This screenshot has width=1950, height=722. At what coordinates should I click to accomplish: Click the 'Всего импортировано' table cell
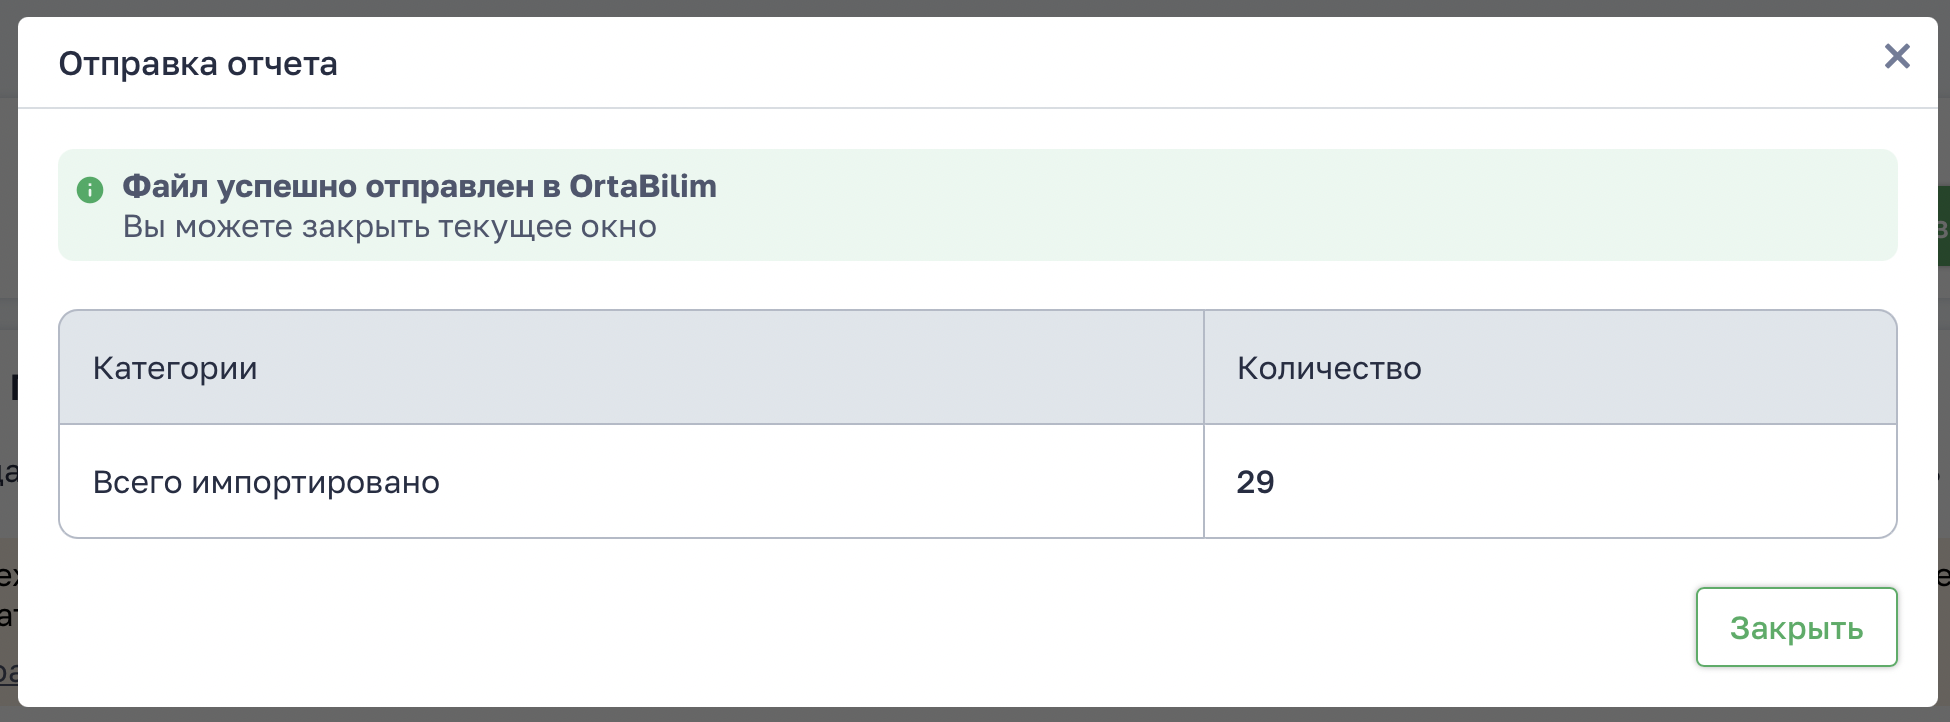coord(266,482)
